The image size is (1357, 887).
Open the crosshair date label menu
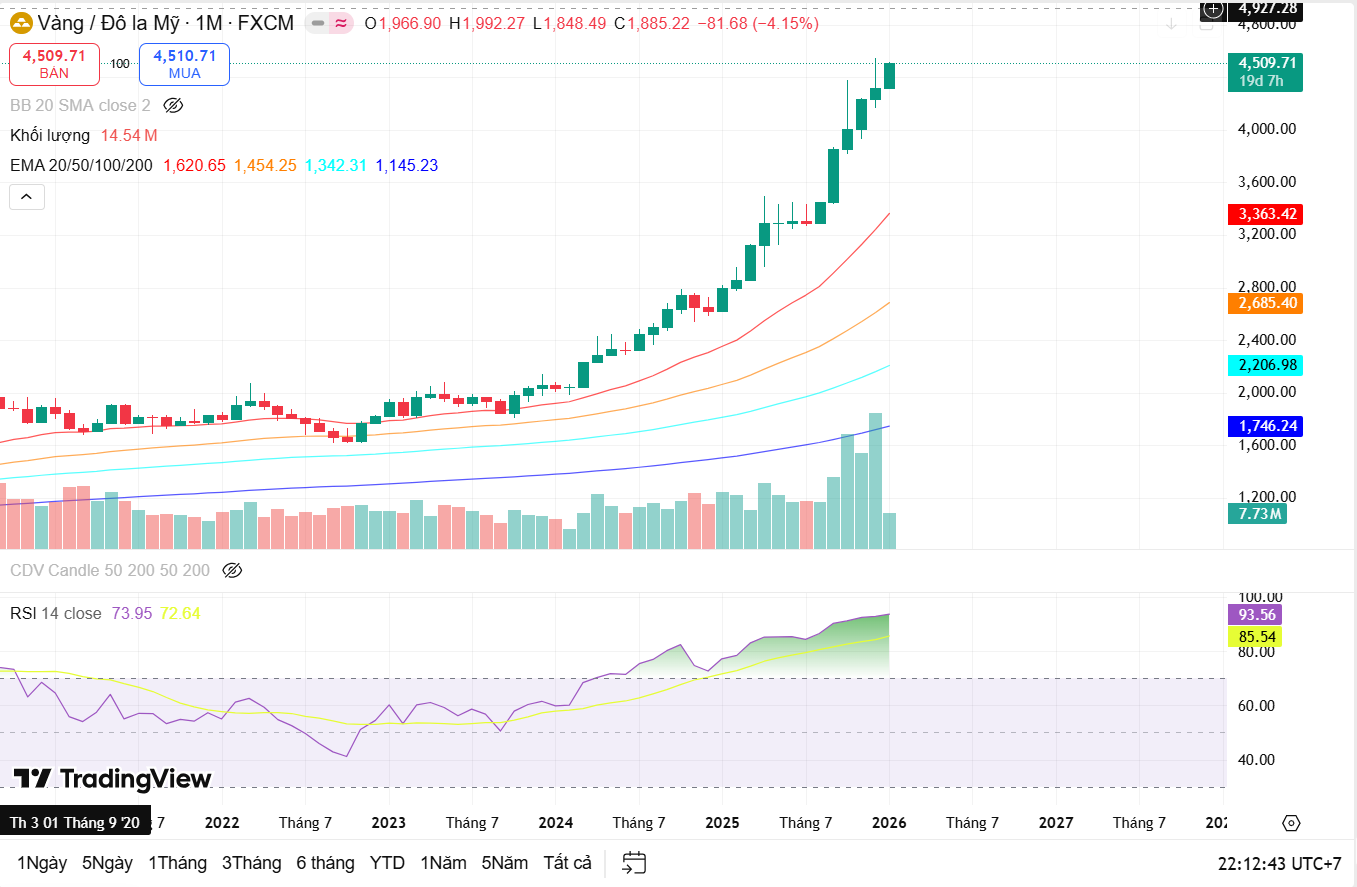(x=73, y=822)
